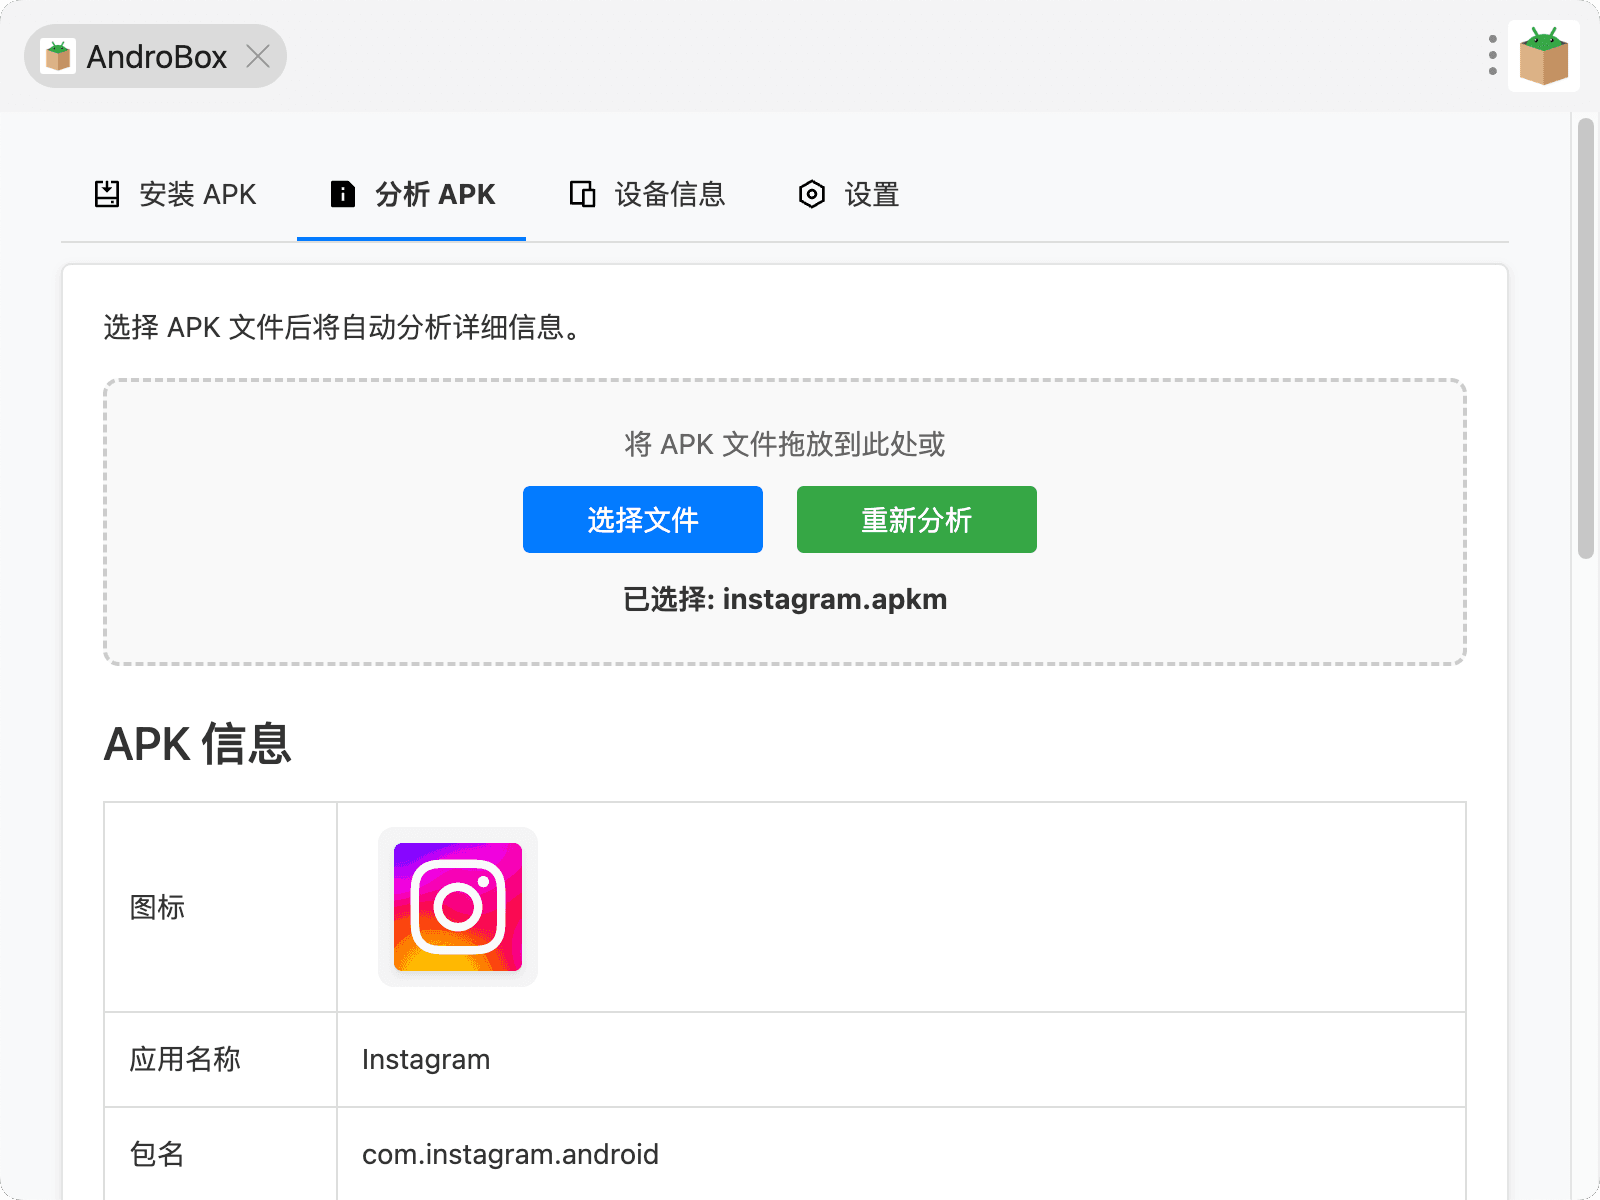
Task: Switch to the 安装 APK tab
Action: click(175, 194)
